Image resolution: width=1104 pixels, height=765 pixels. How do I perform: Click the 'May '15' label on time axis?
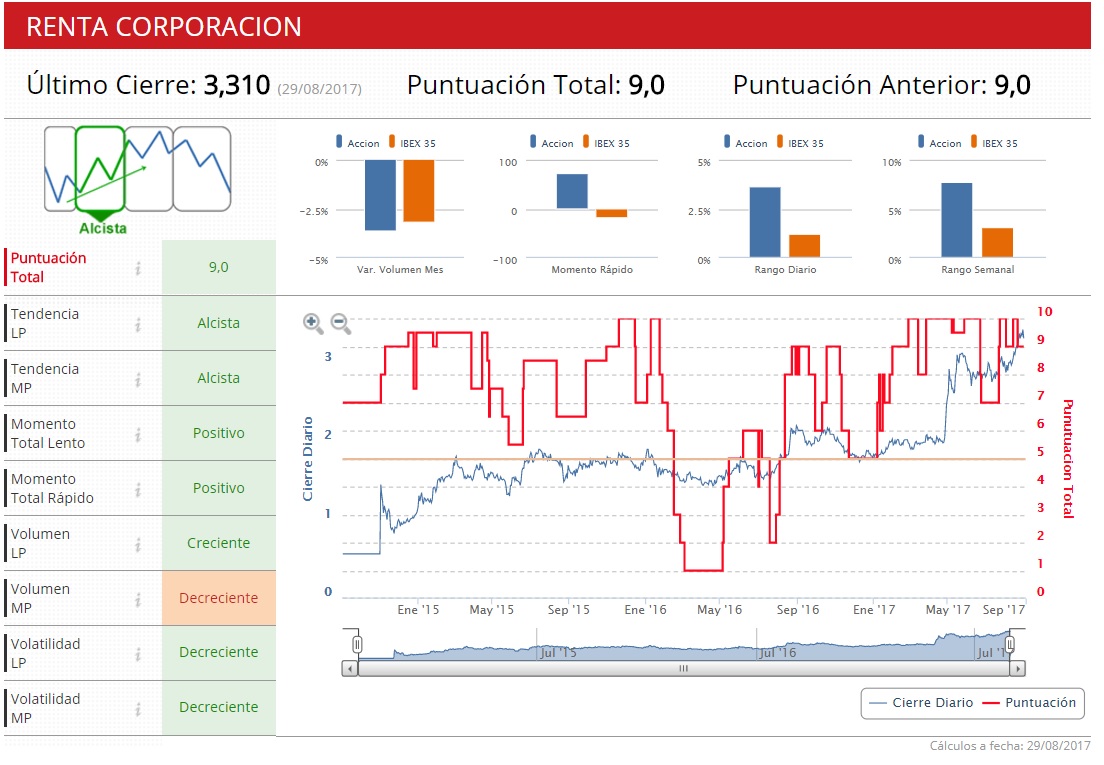491,609
